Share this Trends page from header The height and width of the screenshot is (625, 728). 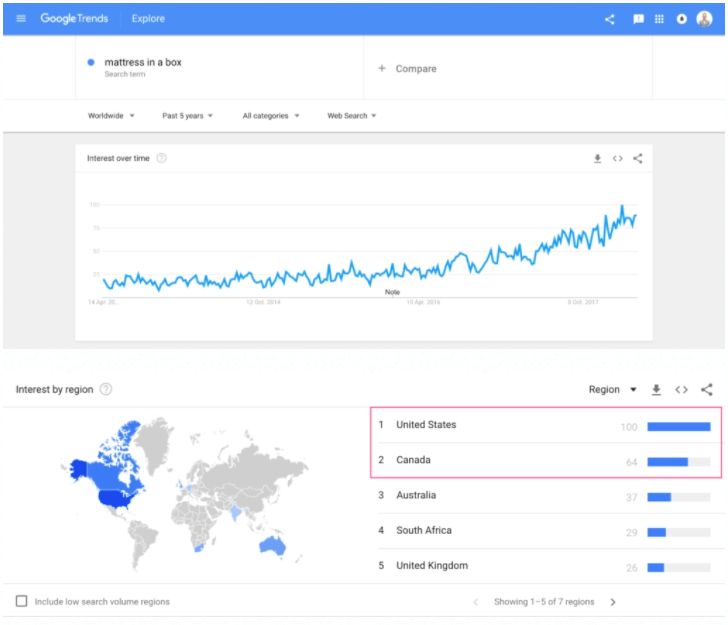point(610,19)
